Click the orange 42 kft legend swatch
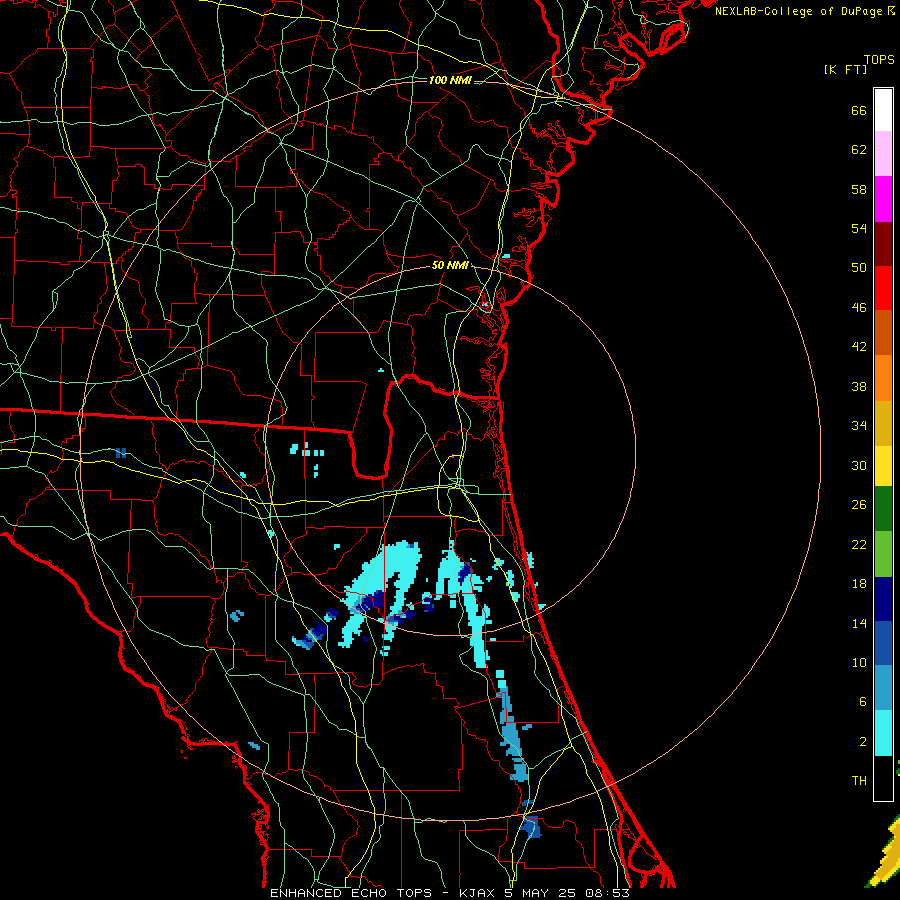The width and height of the screenshot is (900, 900). 883,378
